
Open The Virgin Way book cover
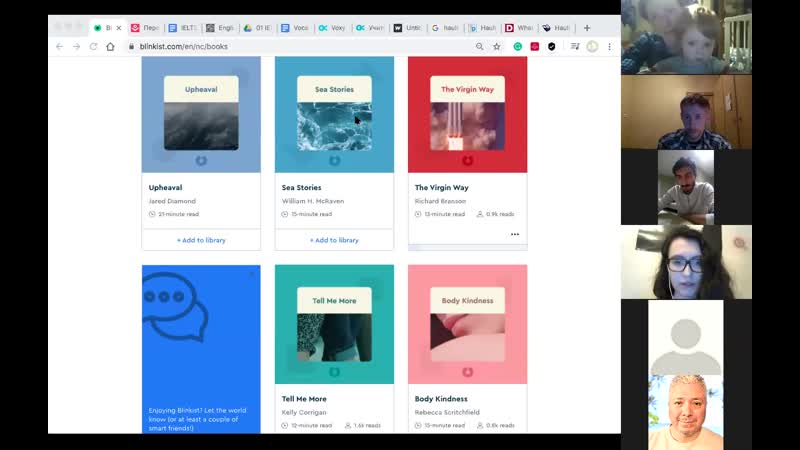[467, 114]
